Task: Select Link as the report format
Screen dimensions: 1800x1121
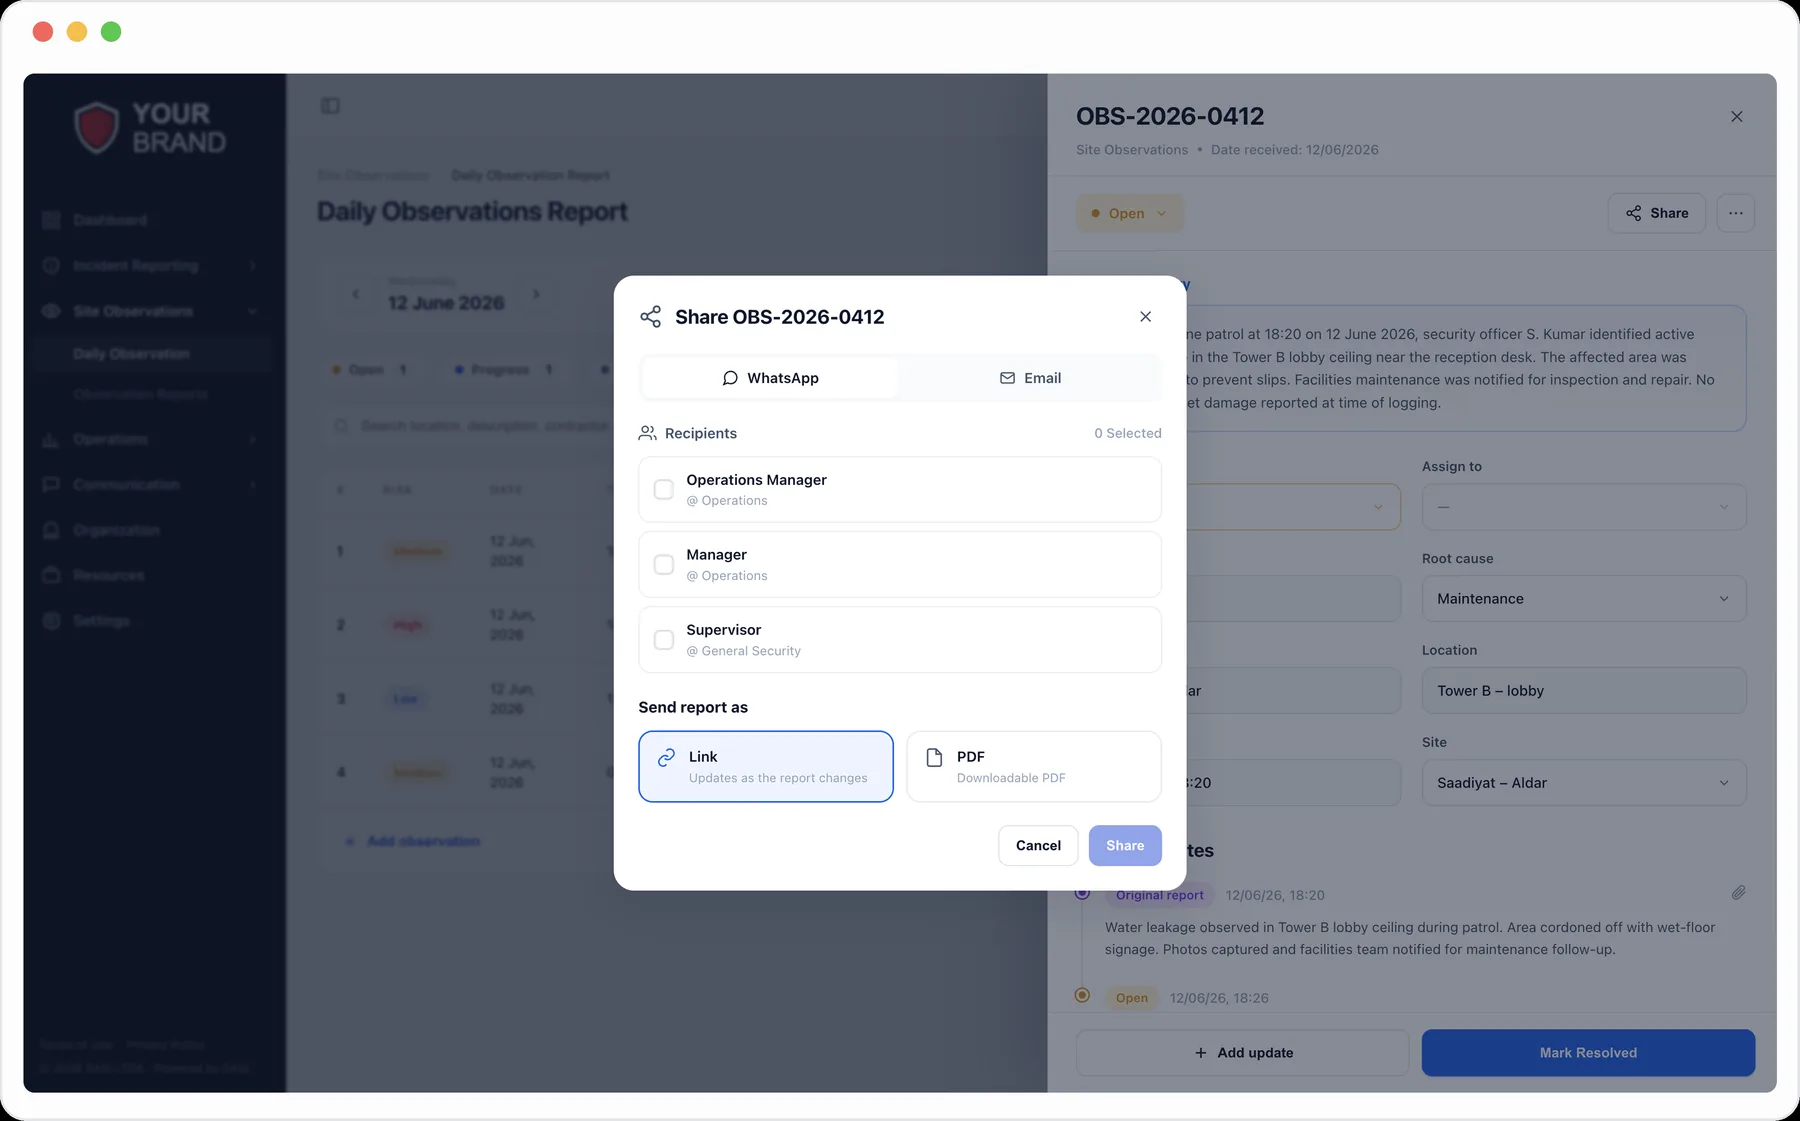Action: 766,766
